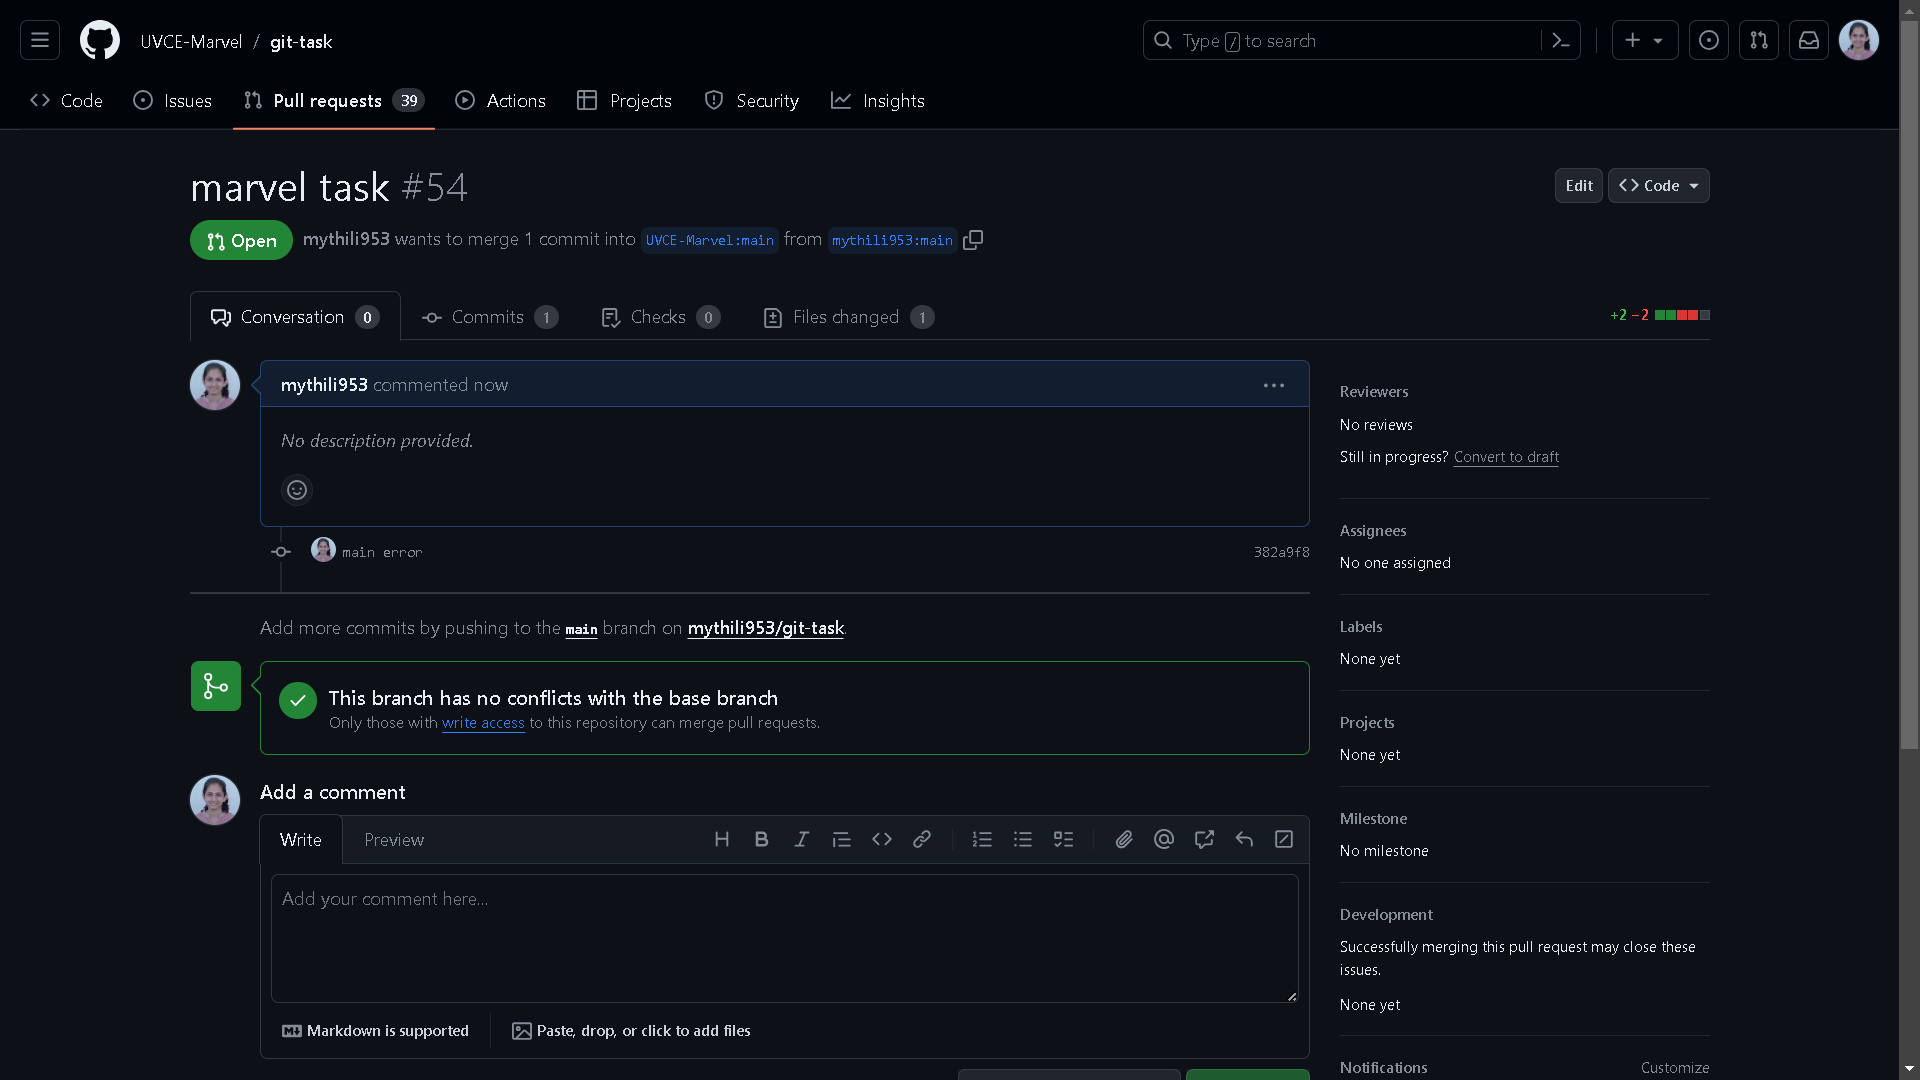Open the Actions tab

tap(501, 101)
